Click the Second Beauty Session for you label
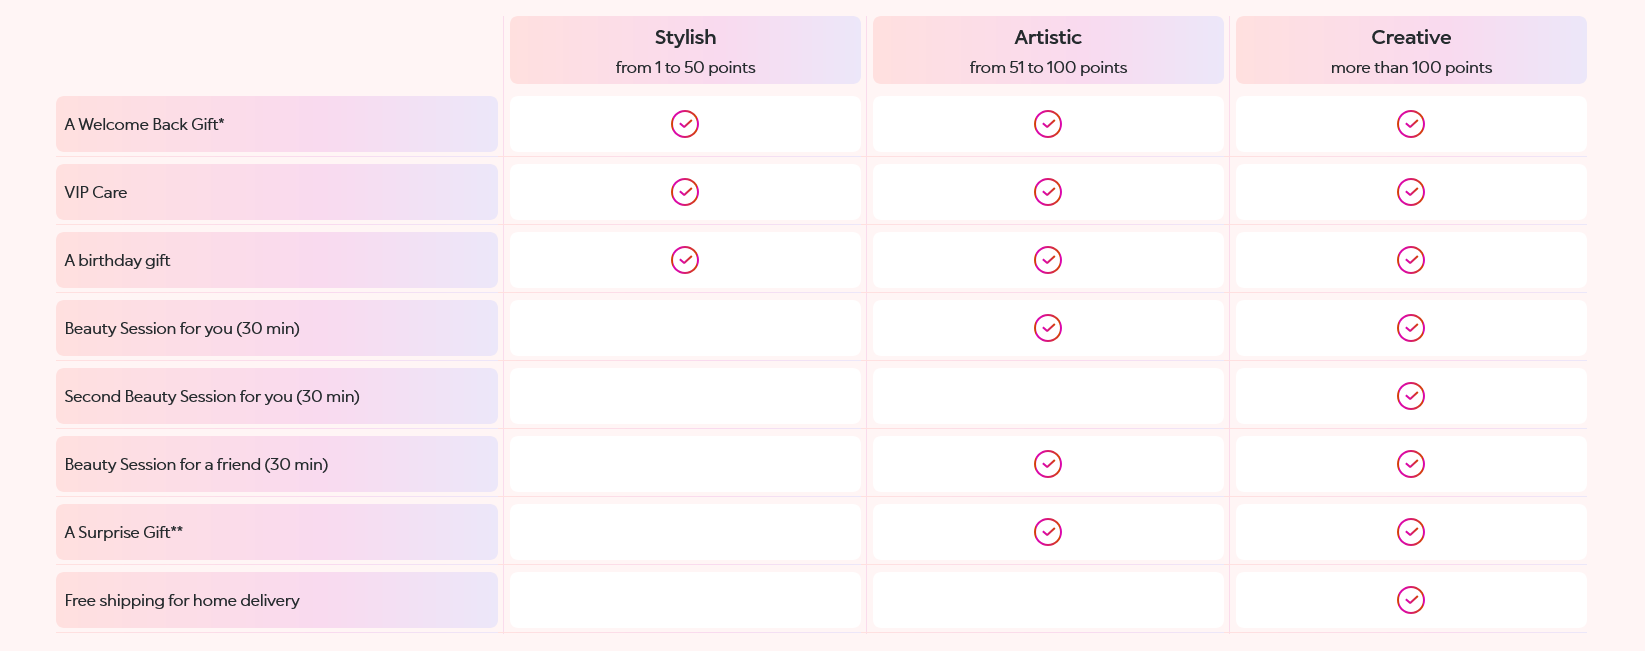The width and height of the screenshot is (1645, 651). pyautogui.click(x=212, y=396)
